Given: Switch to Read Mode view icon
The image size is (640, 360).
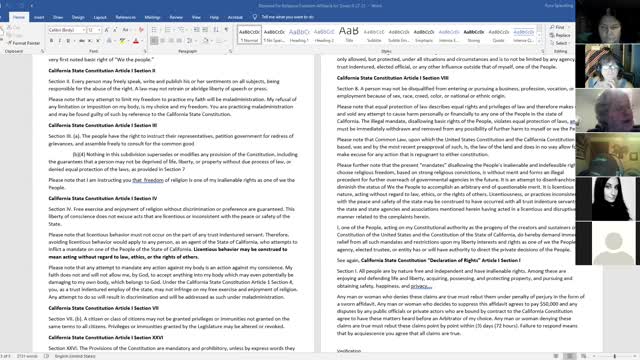Looking at the screenshot, I should [556, 356].
